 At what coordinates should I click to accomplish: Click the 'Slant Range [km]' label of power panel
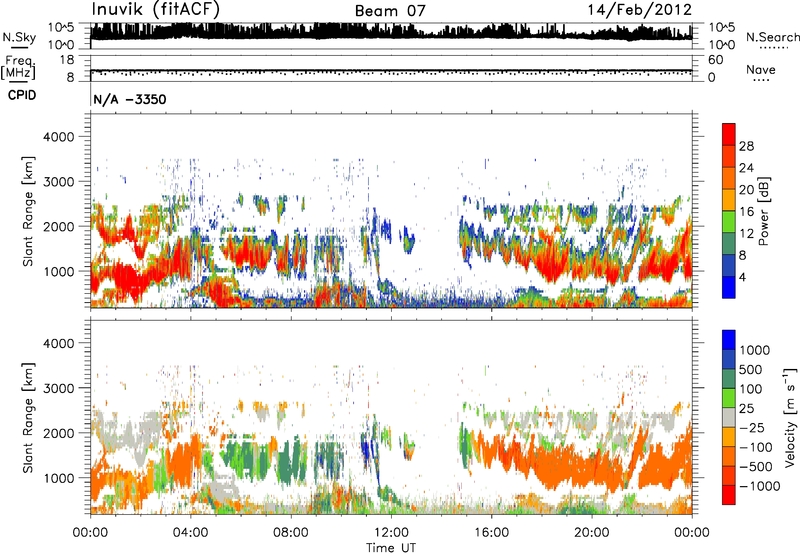[x=28, y=211]
